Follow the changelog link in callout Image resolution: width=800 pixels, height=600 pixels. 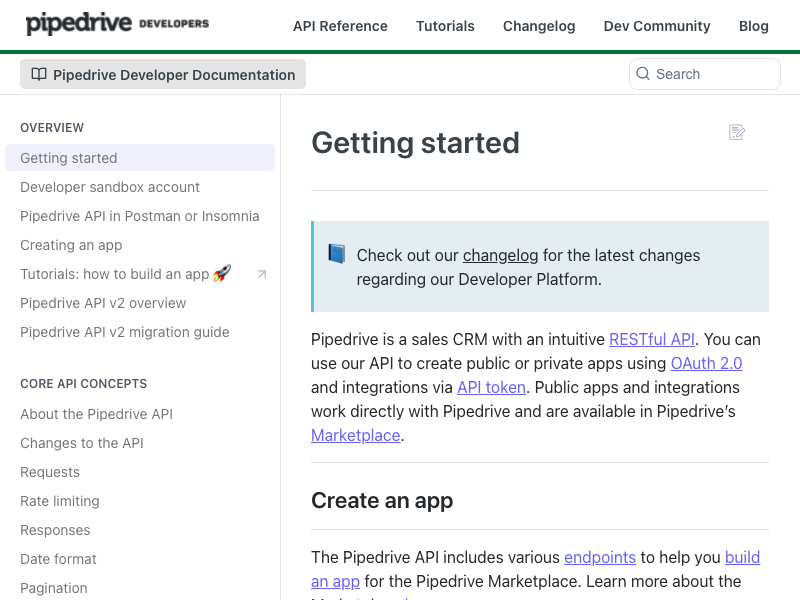click(501, 255)
